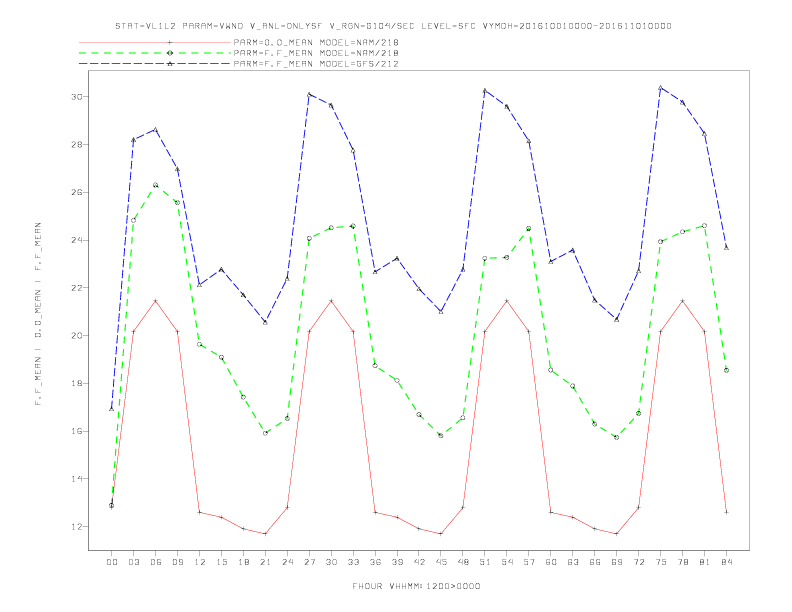Click y-axis tick label 18
This screenshot has height=612, width=792.
click(x=76, y=383)
